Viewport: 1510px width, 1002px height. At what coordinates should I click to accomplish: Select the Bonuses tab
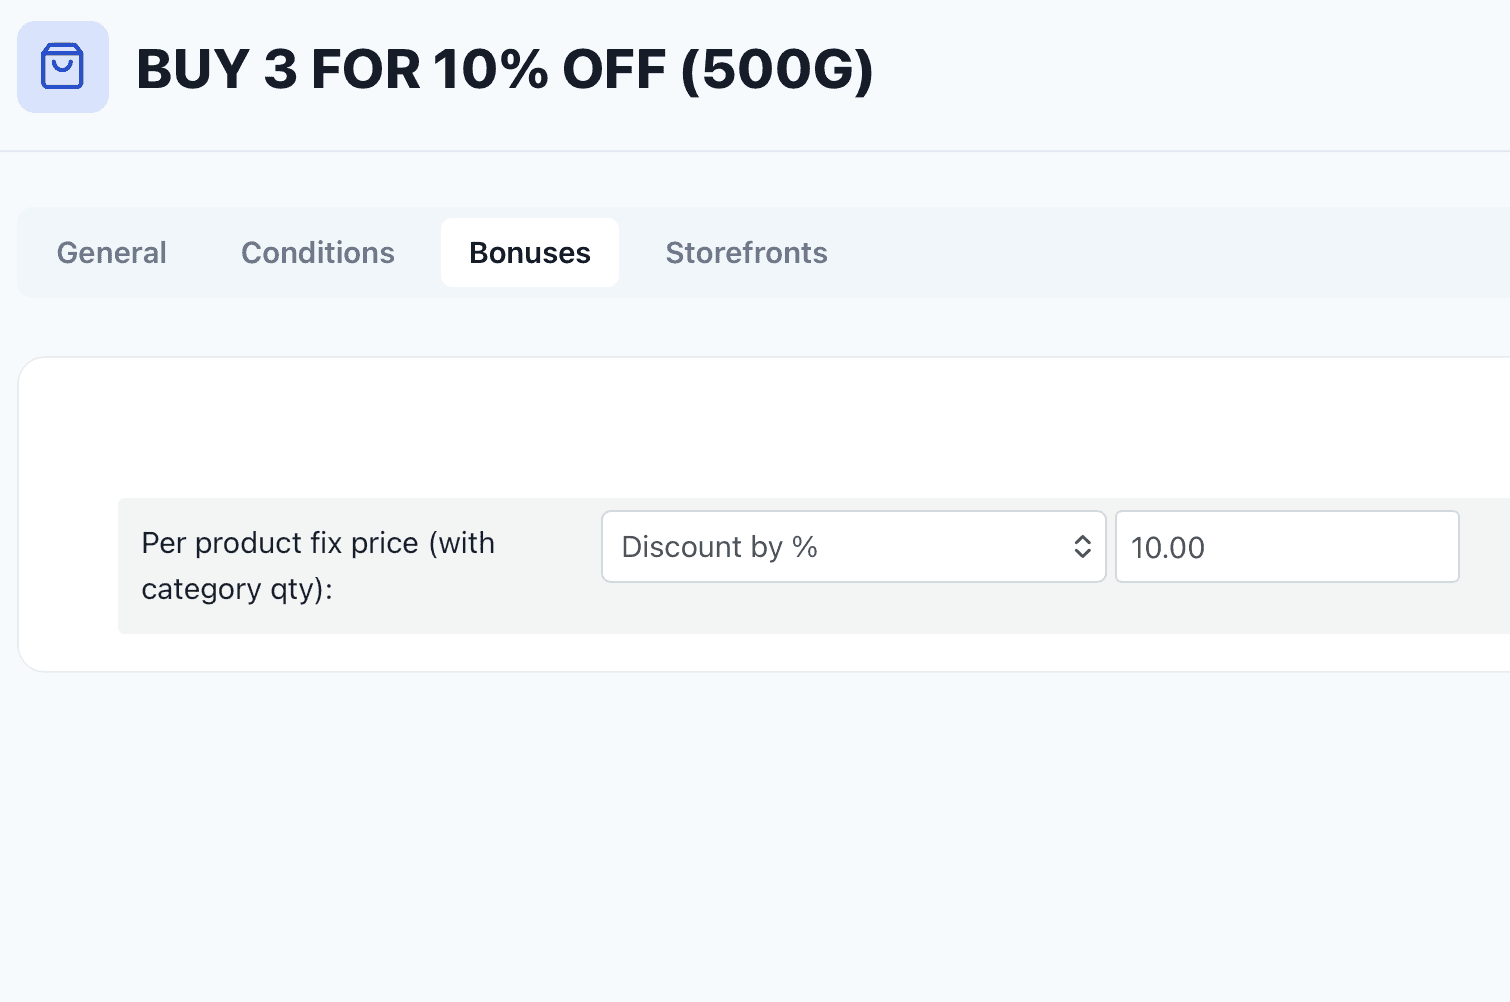(530, 253)
